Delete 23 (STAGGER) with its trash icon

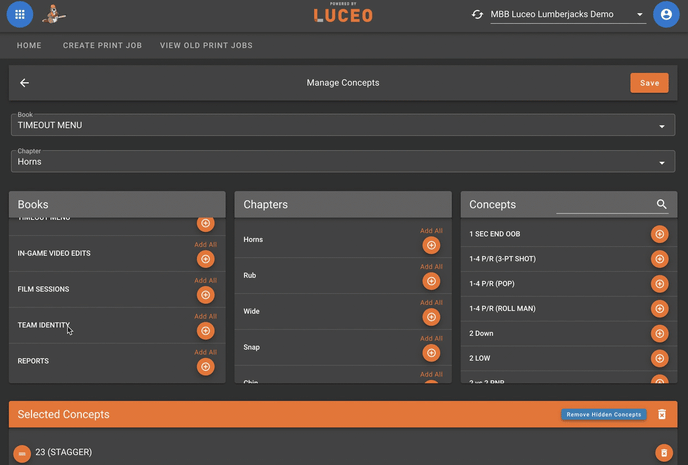[664, 452]
